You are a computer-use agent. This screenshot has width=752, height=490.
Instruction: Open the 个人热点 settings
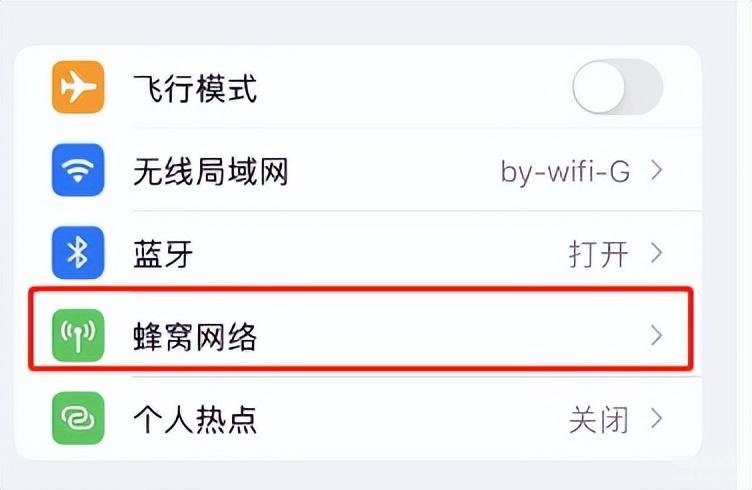195,420
